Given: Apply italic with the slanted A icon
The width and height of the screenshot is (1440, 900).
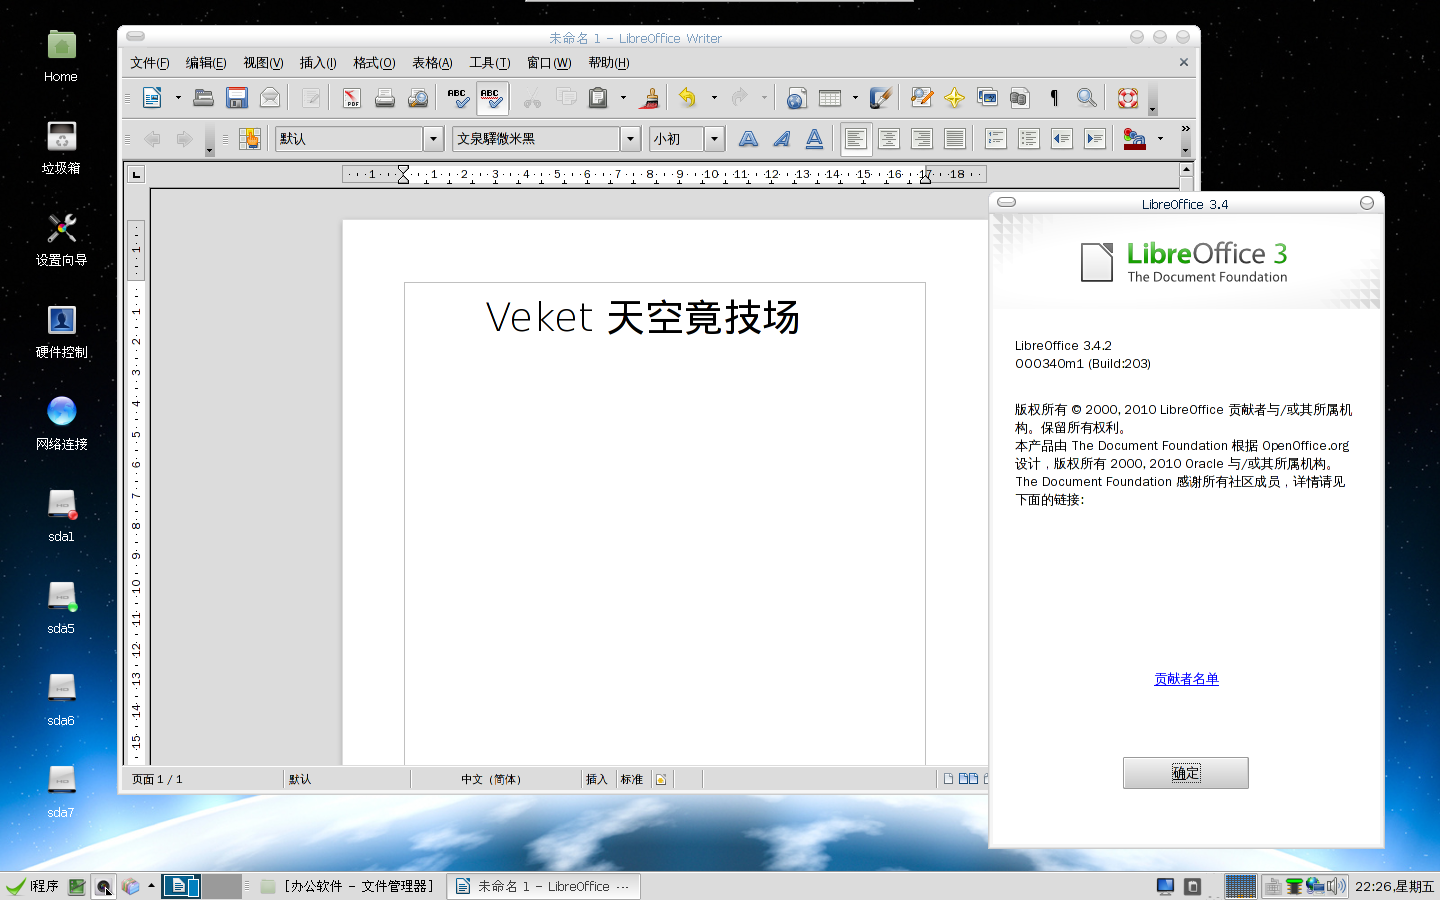Looking at the screenshot, I should (781, 139).
